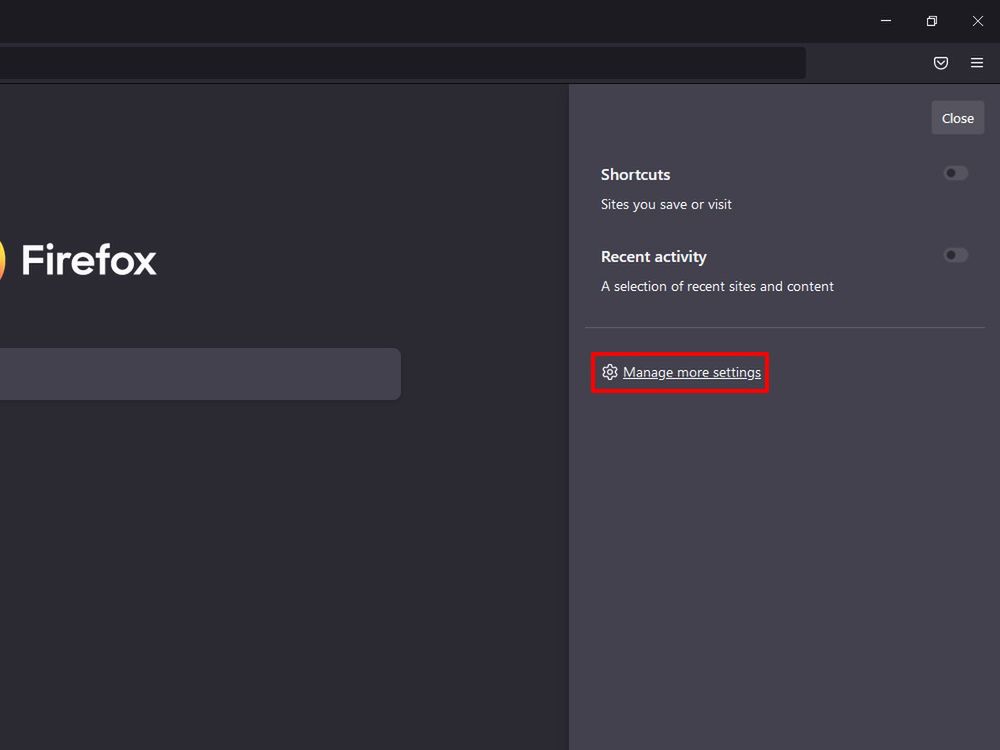This screenshot has width=1000, height=750.
Task: Turn on the Recent activity switch
Action: tap(955, 255)
